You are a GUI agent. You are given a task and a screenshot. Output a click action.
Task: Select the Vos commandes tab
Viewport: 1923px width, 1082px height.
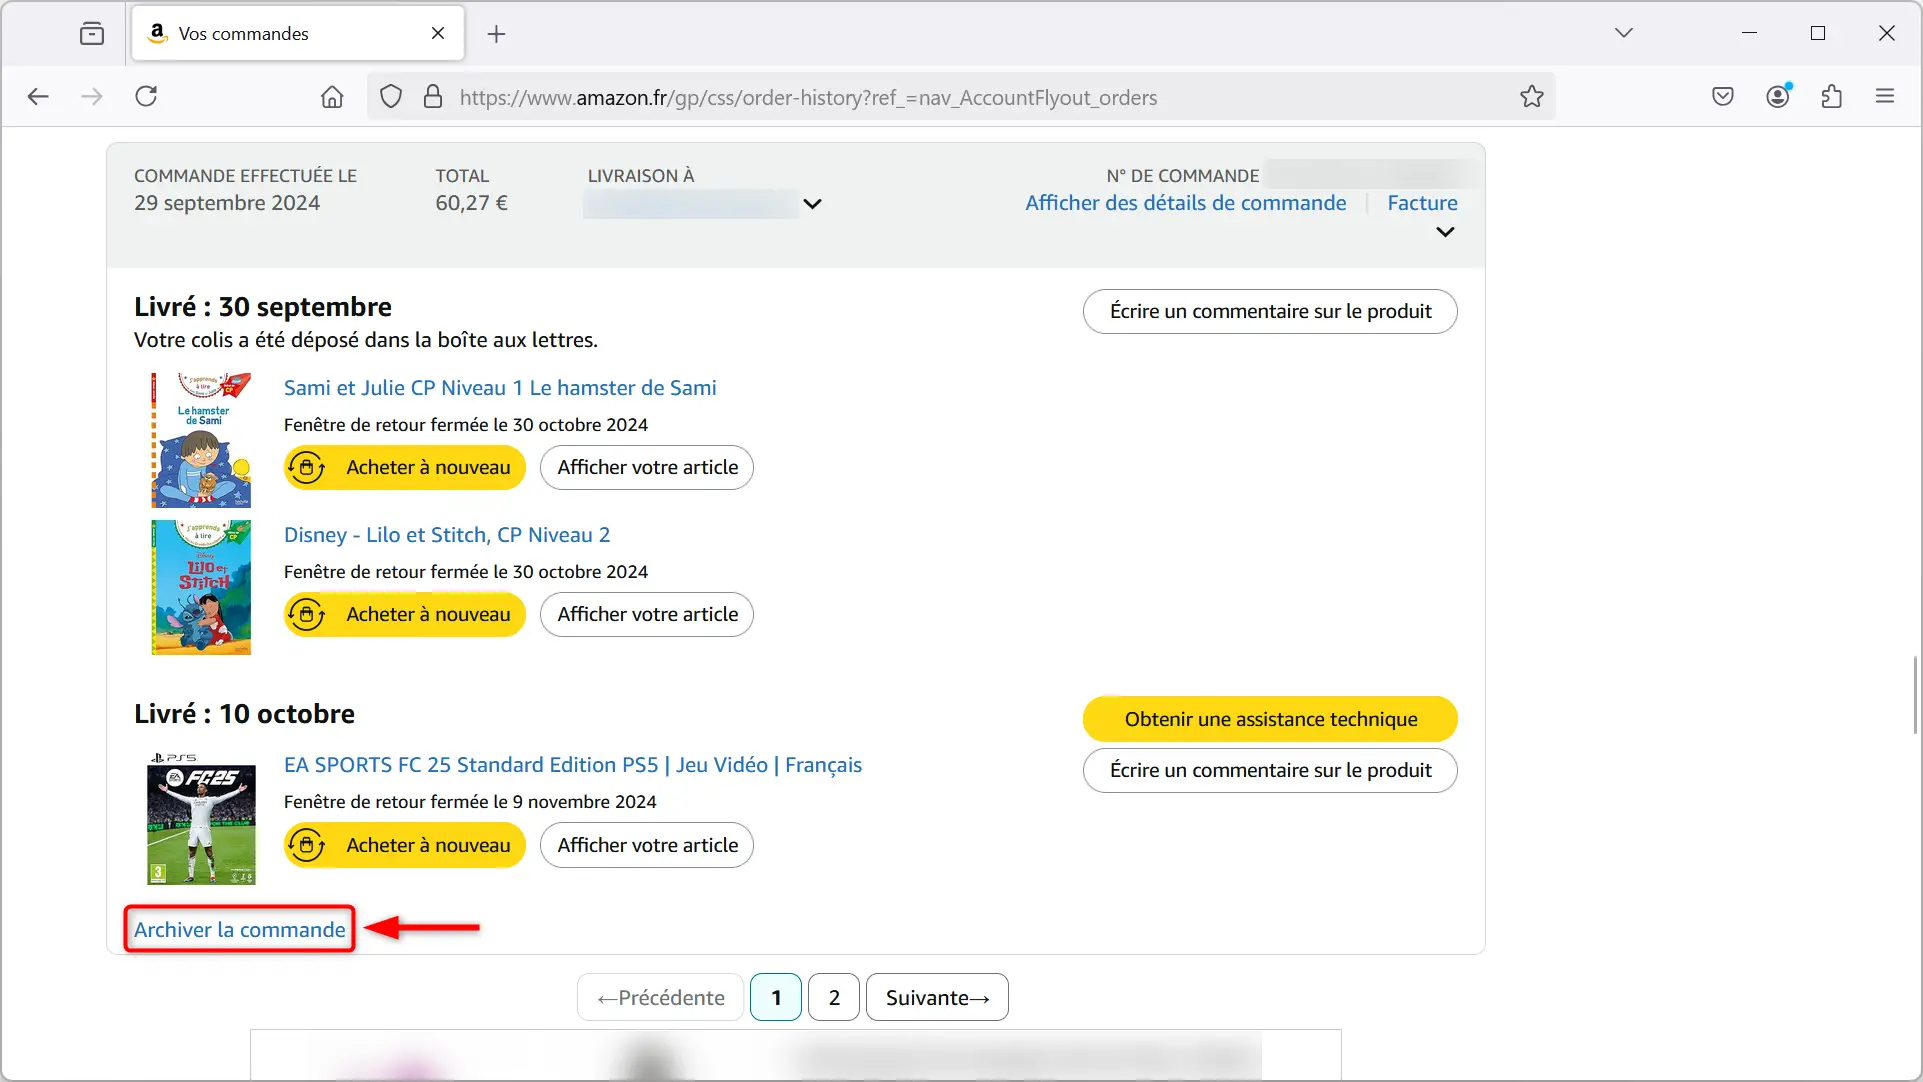[298, 34]
